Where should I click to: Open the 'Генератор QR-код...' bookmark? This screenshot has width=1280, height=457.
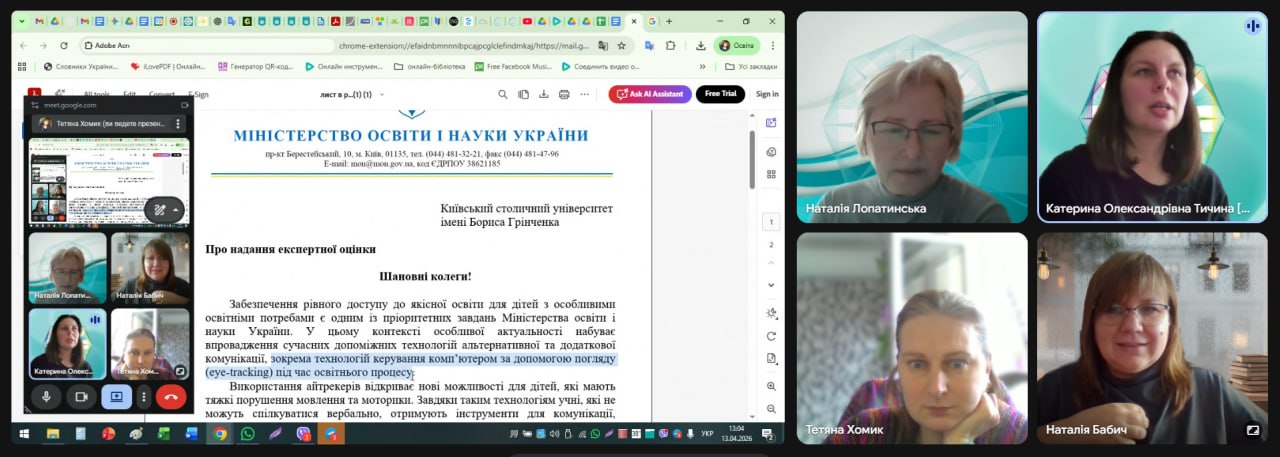click(x=256, y=66)
